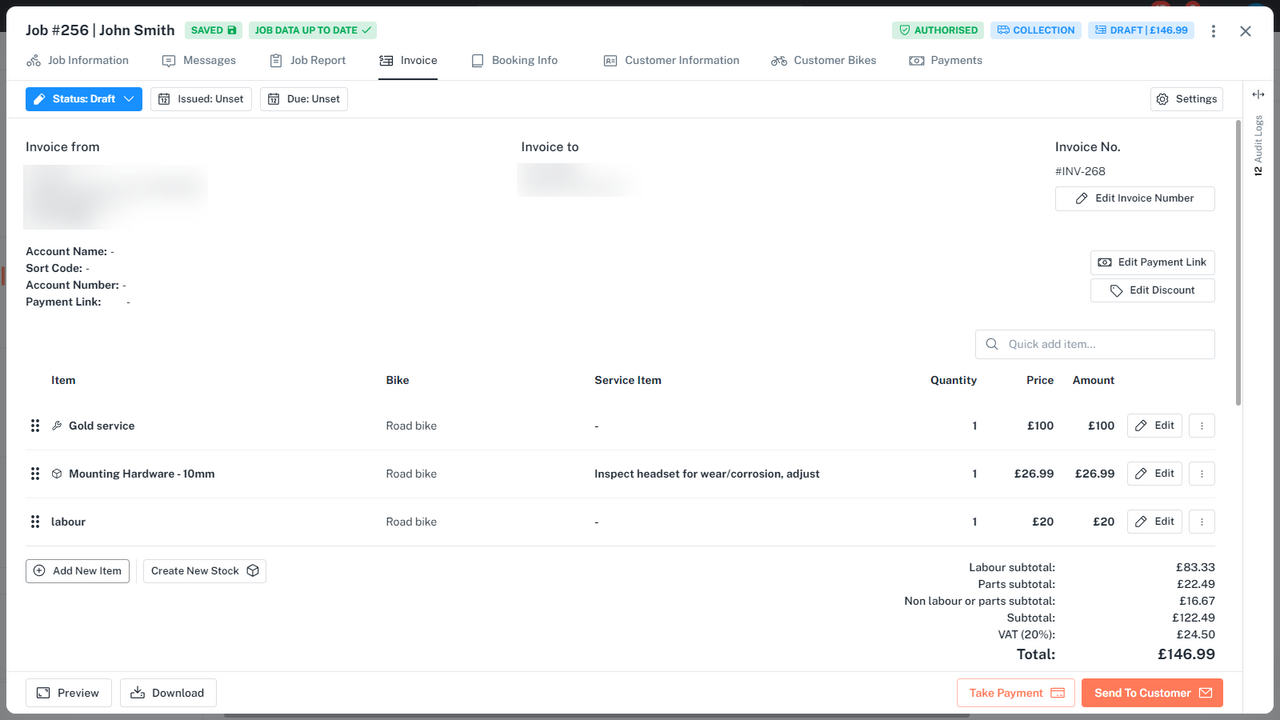Click Edit Payment Link button

1153,262
